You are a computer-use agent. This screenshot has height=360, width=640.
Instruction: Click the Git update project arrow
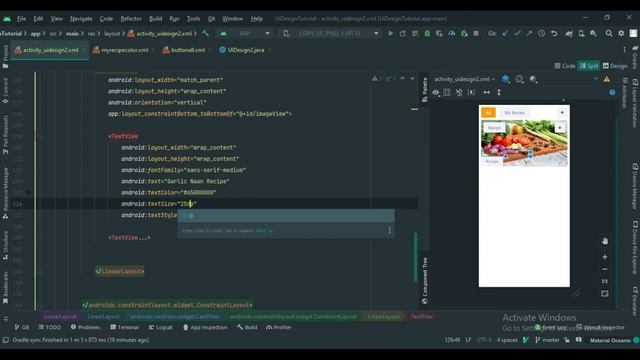coord(505,33)
